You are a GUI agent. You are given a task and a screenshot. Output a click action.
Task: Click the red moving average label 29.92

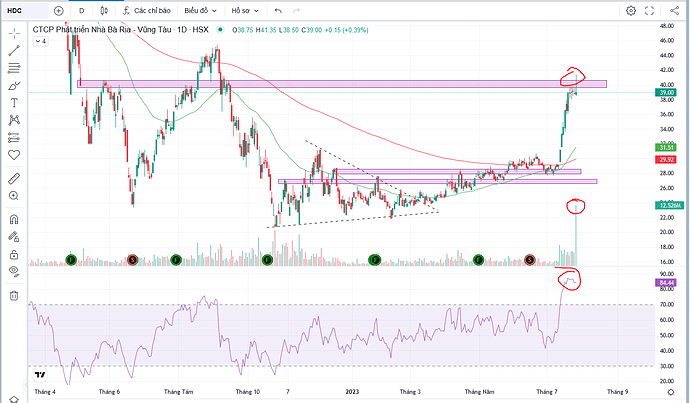666,159
